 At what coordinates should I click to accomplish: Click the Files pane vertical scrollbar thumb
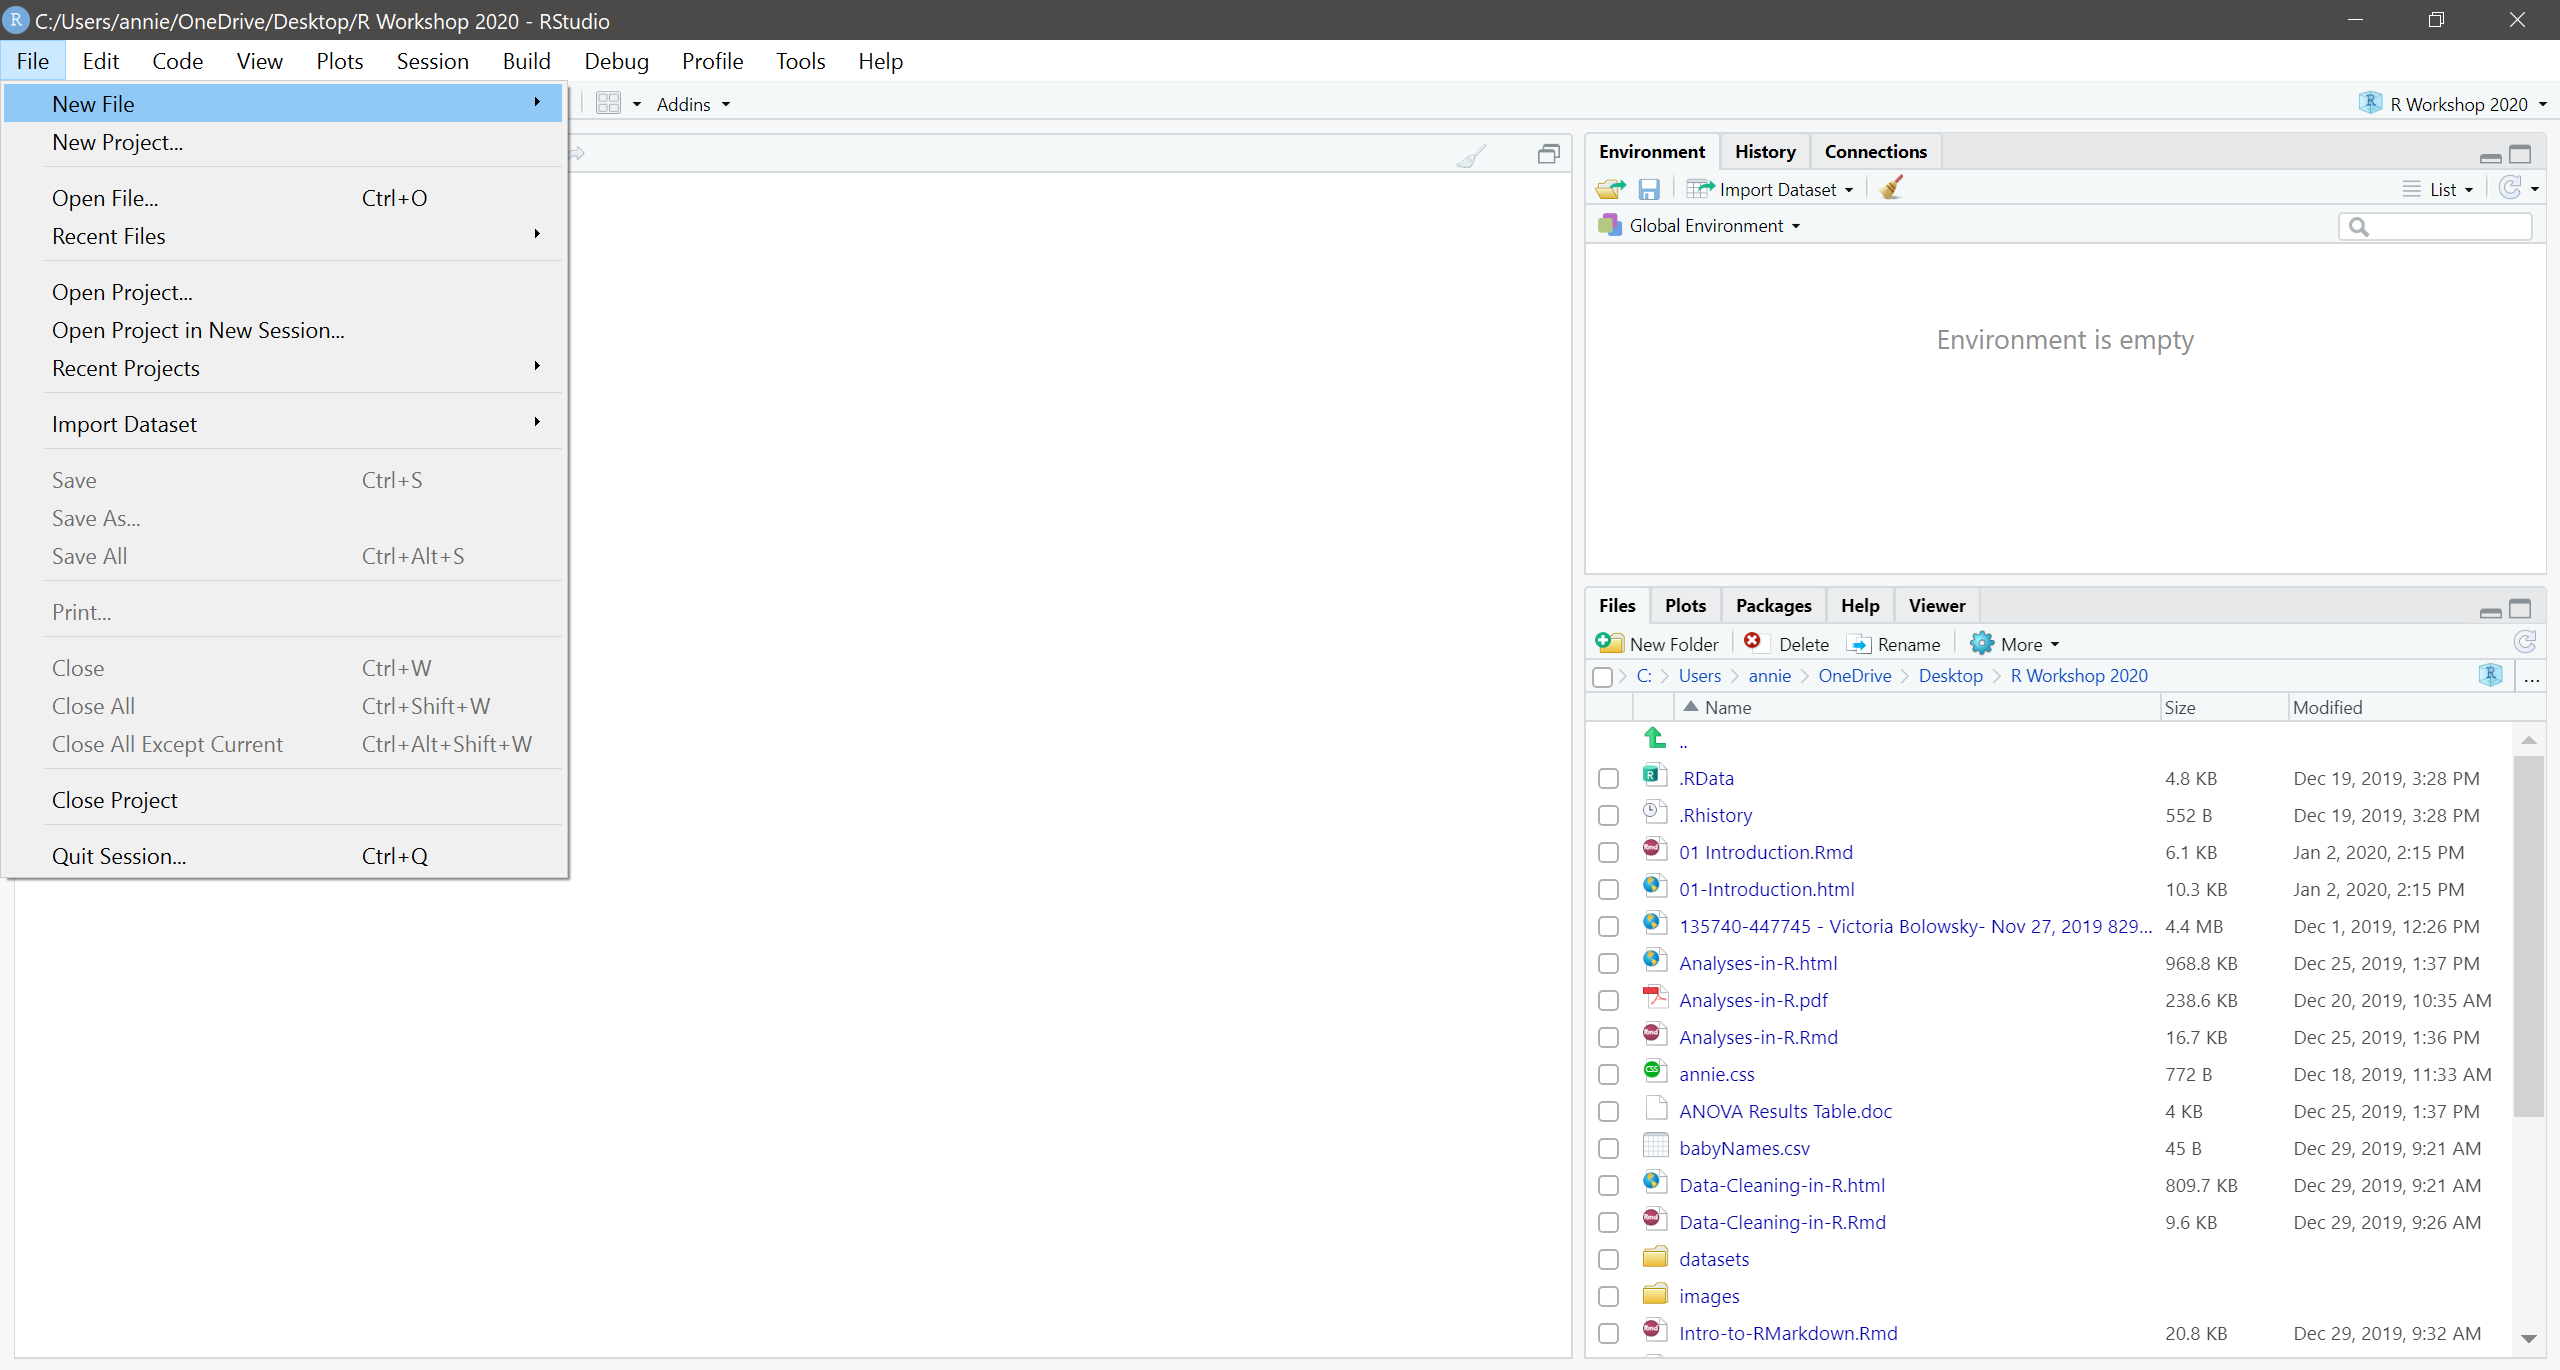click(x=2529, y=935)
